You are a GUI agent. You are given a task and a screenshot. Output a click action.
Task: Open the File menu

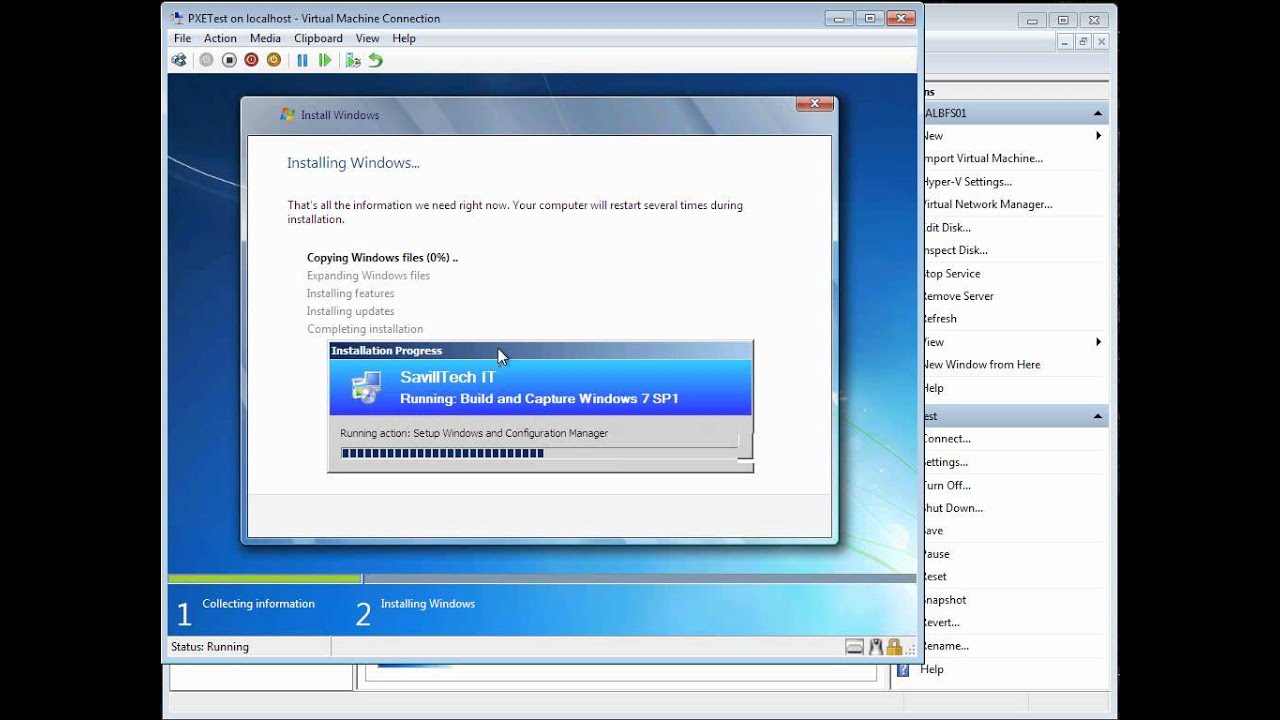[x=182, y=38]
